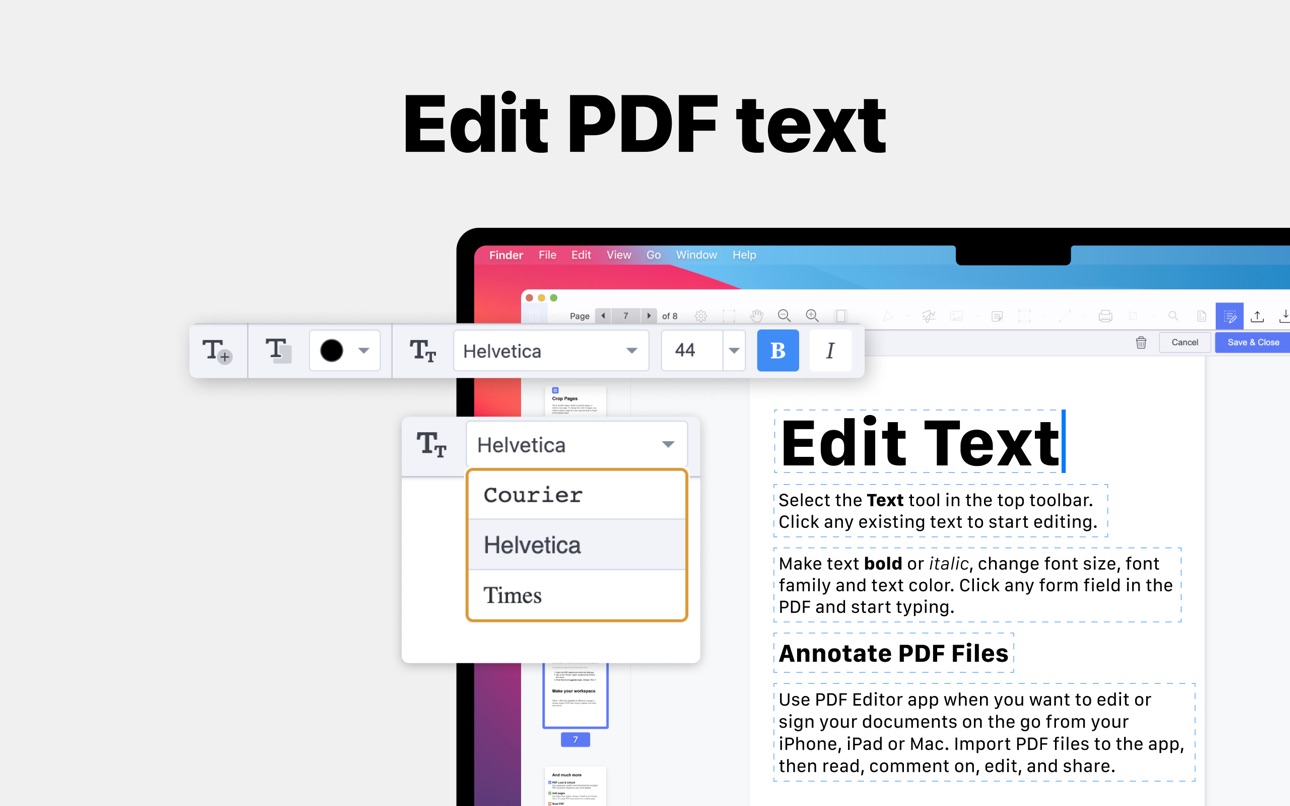Viewport: 1290px width, 806px height.
Task: Open the settings gear in the PDF toolbar
Action: coord(701,316)
